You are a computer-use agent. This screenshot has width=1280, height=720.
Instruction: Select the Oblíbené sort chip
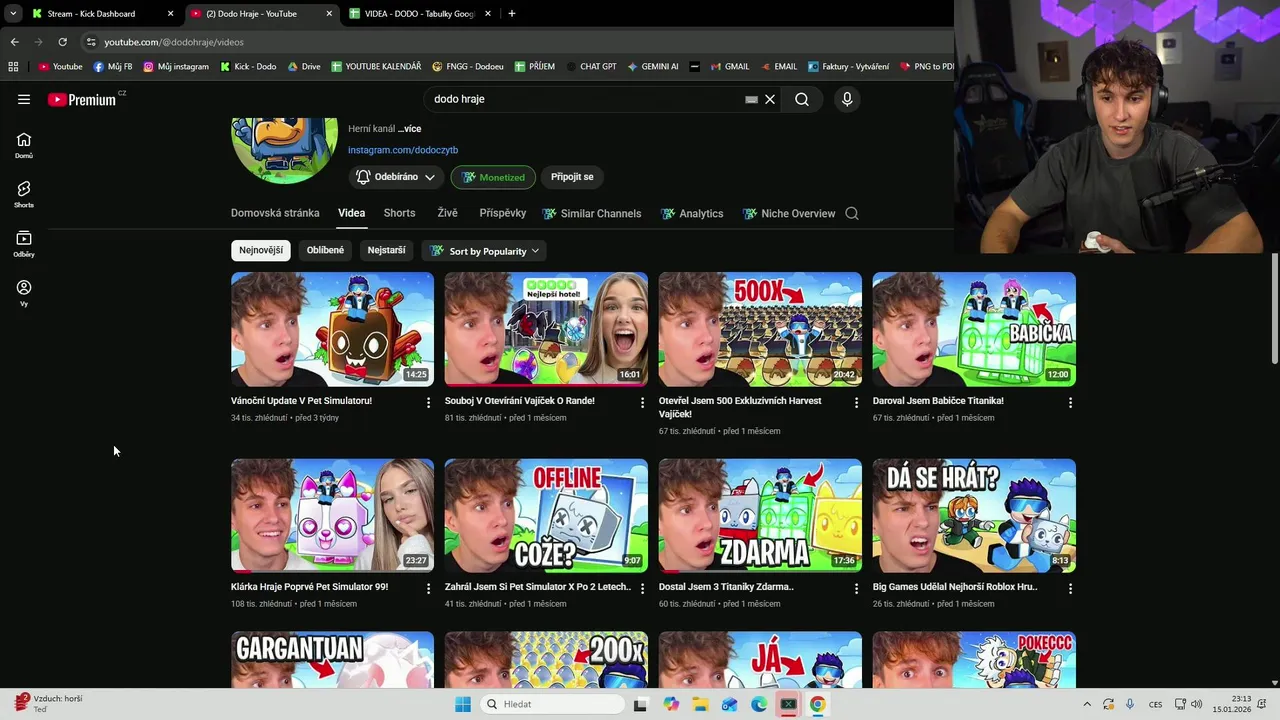click(x=325, y=250)
